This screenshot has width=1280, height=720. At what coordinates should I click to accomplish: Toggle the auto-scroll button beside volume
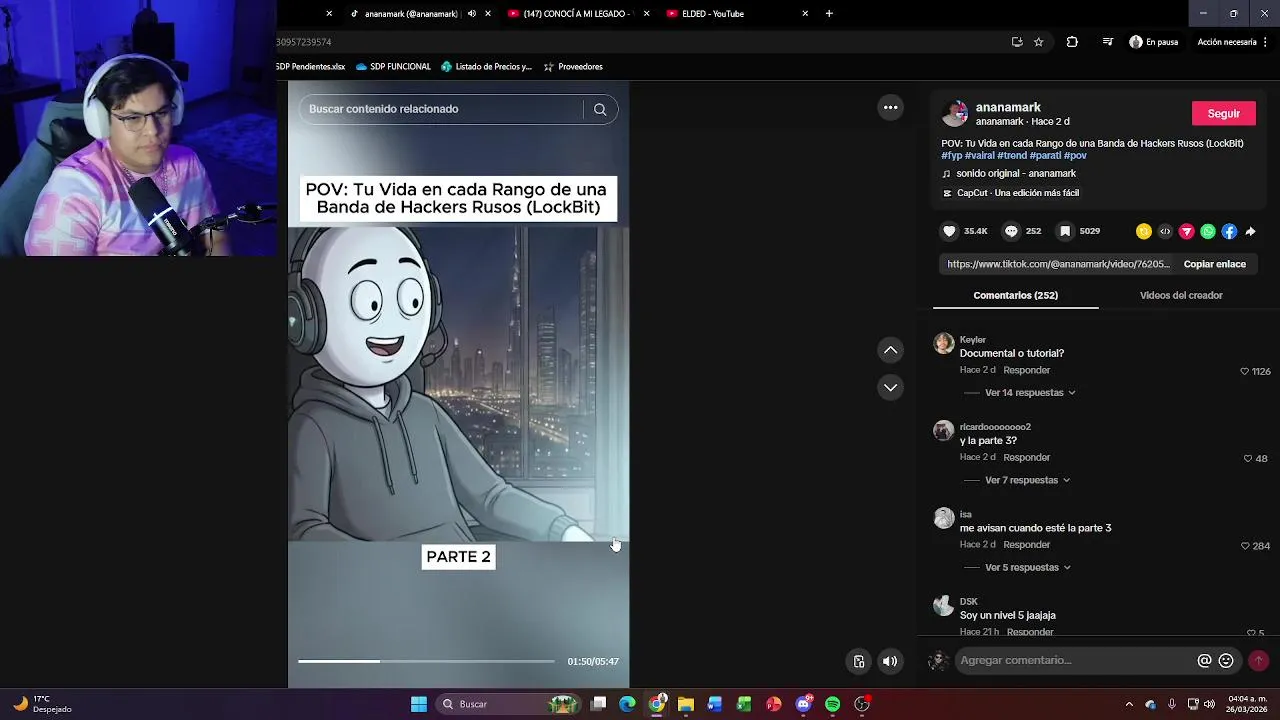pos(858,661)
